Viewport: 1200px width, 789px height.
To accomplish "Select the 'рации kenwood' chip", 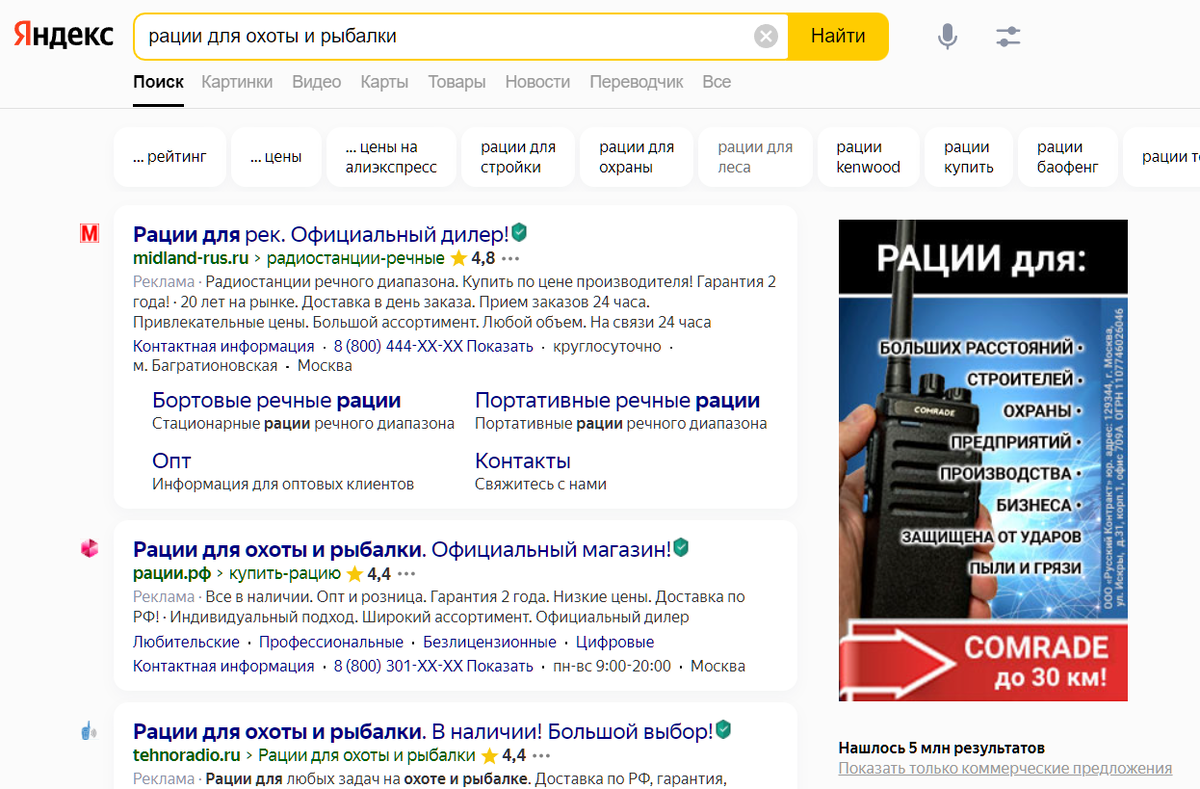I will point(868,157).
